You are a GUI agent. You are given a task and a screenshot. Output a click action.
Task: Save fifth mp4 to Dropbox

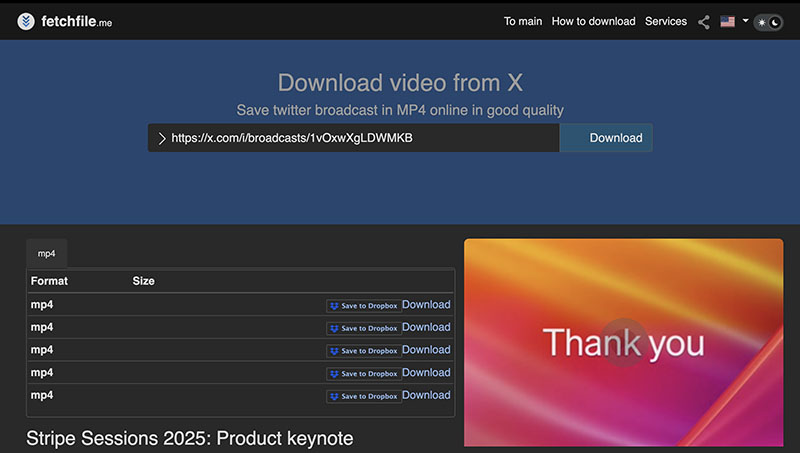coord(364,396)
